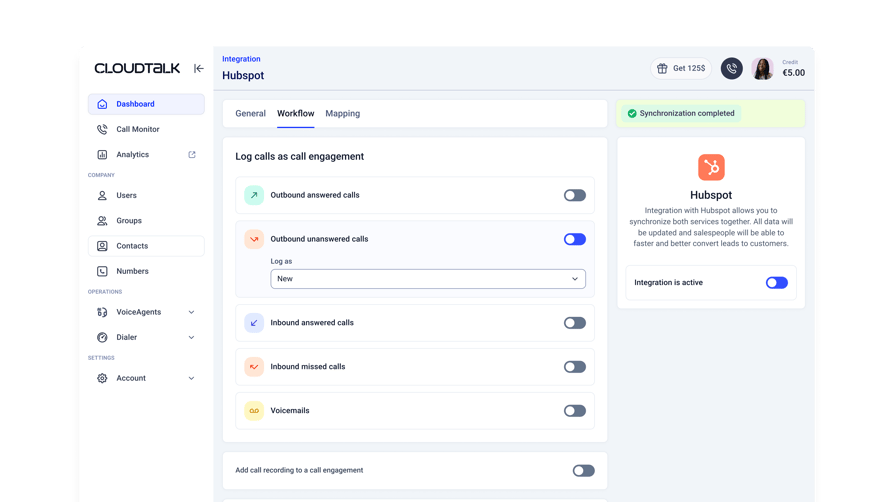Image resolution: width=894 pixels, height=502 pixels.
Task: Enable Inbound missed calls logging
Action: tap(575, 367)
